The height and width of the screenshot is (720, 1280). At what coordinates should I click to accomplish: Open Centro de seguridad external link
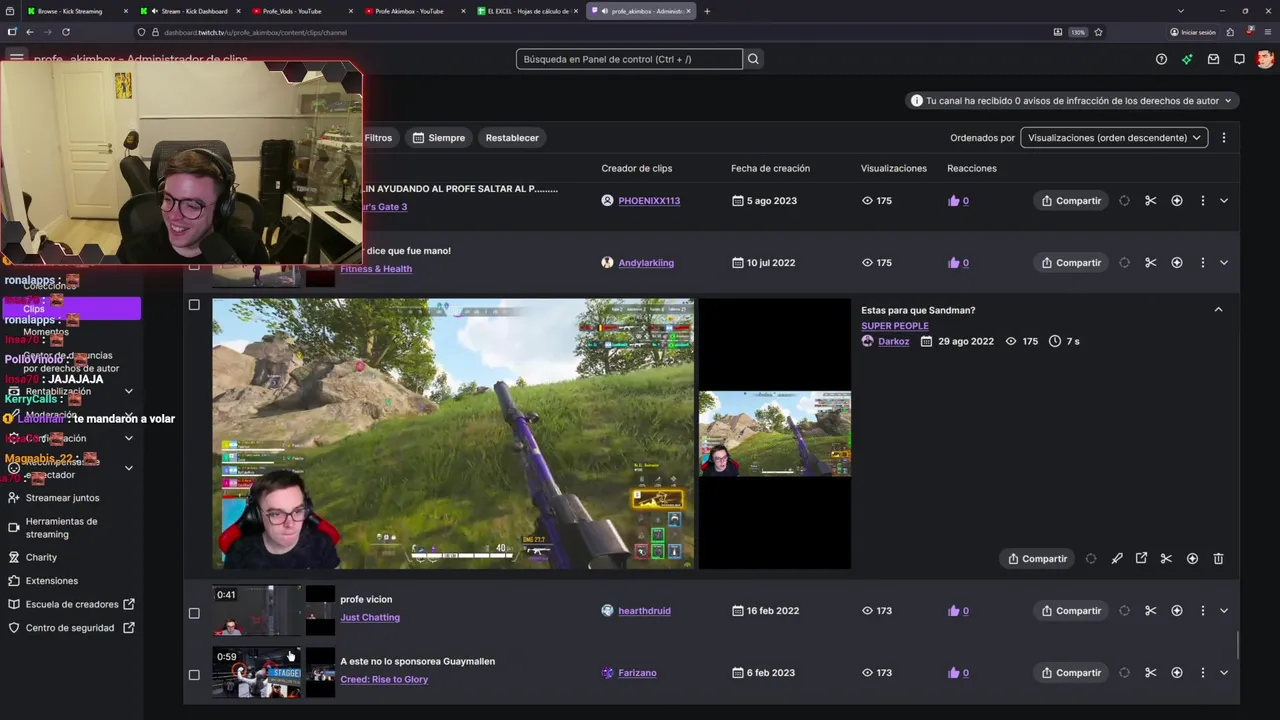tap(71, 628)
